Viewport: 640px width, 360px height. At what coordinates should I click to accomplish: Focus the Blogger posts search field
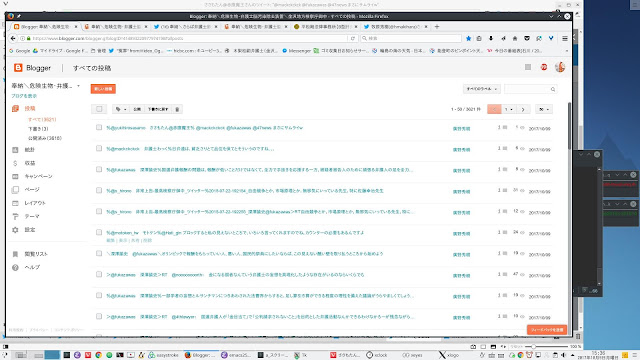coord(530,89)
